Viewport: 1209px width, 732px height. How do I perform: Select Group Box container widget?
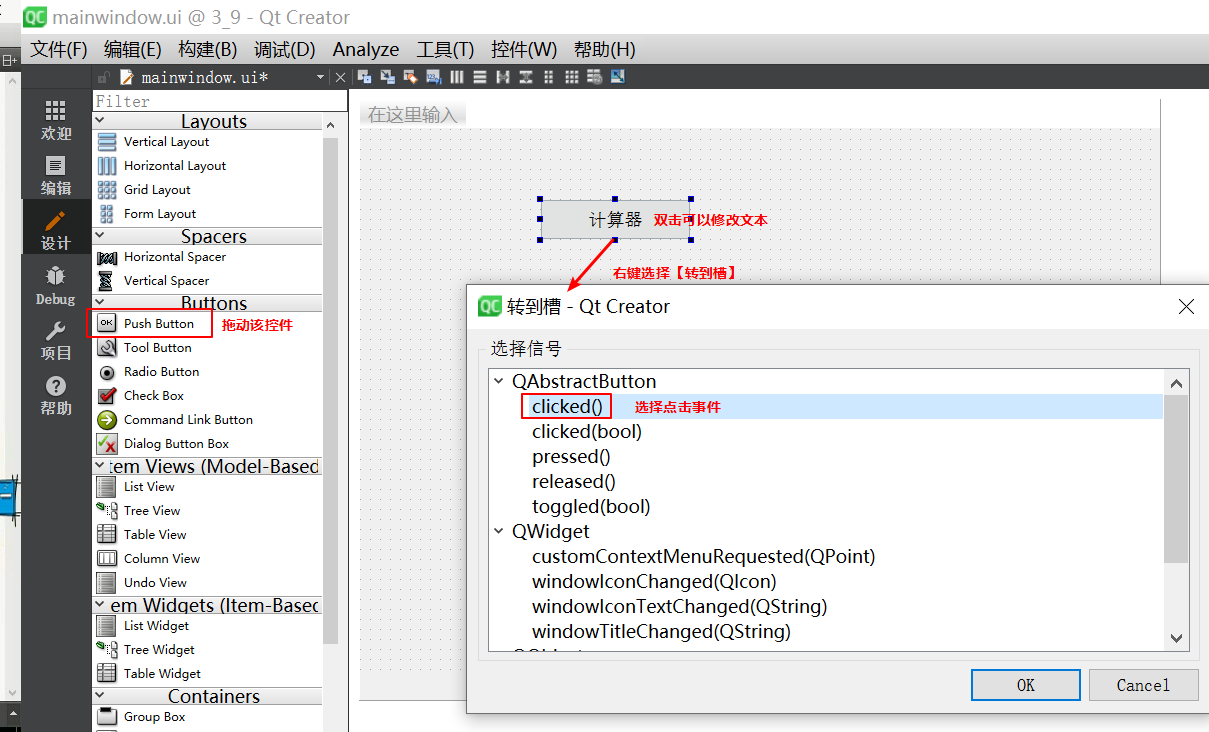point(154,717)
